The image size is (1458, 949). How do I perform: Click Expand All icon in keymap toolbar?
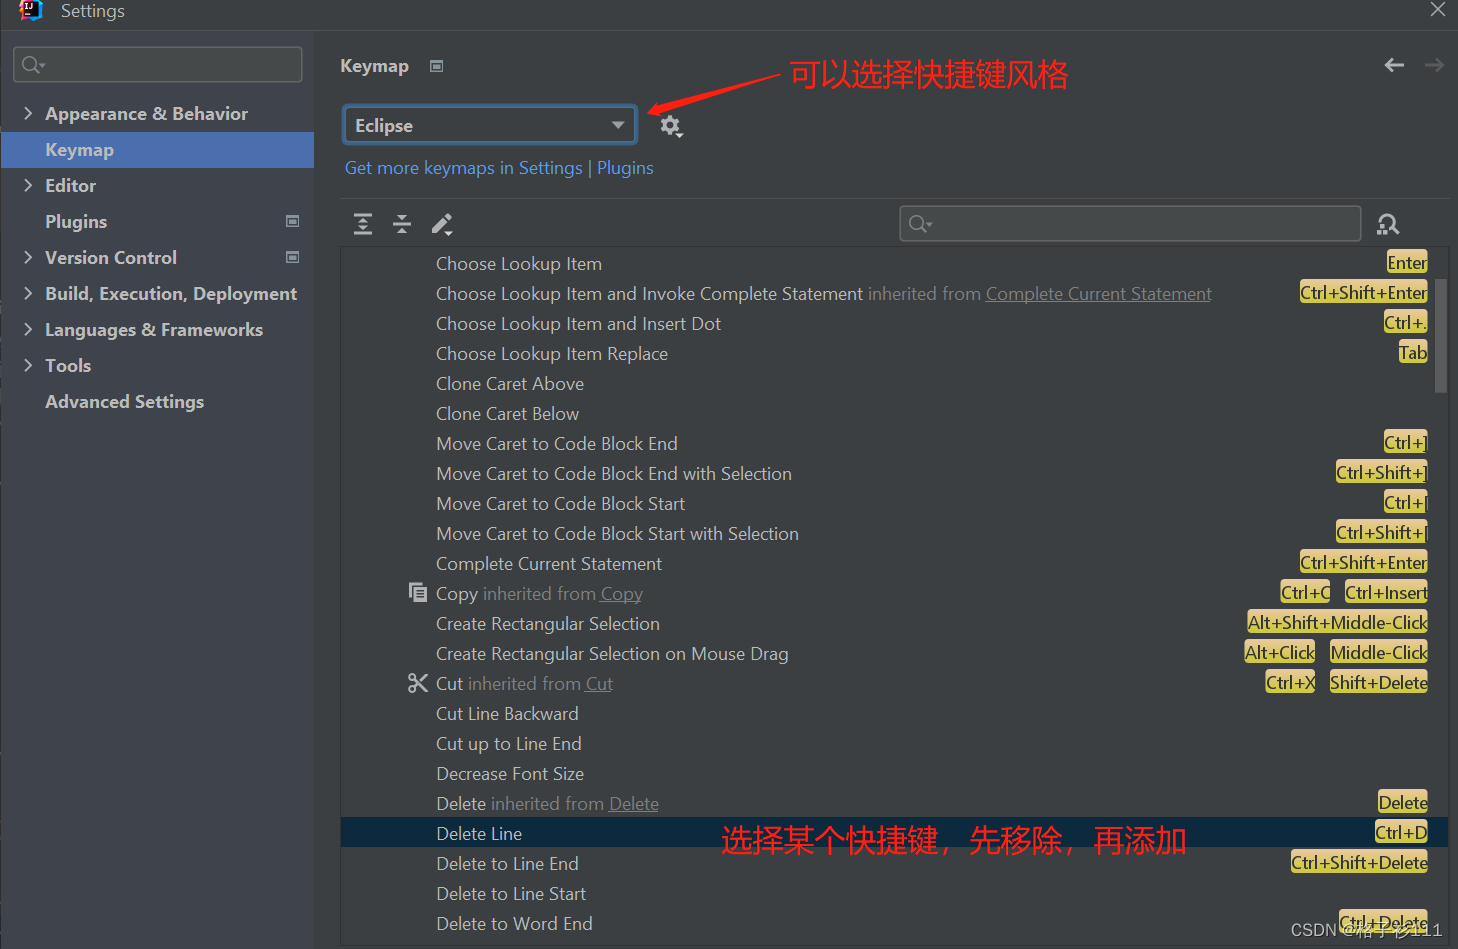pyautogui.click(x=363, y=224)
